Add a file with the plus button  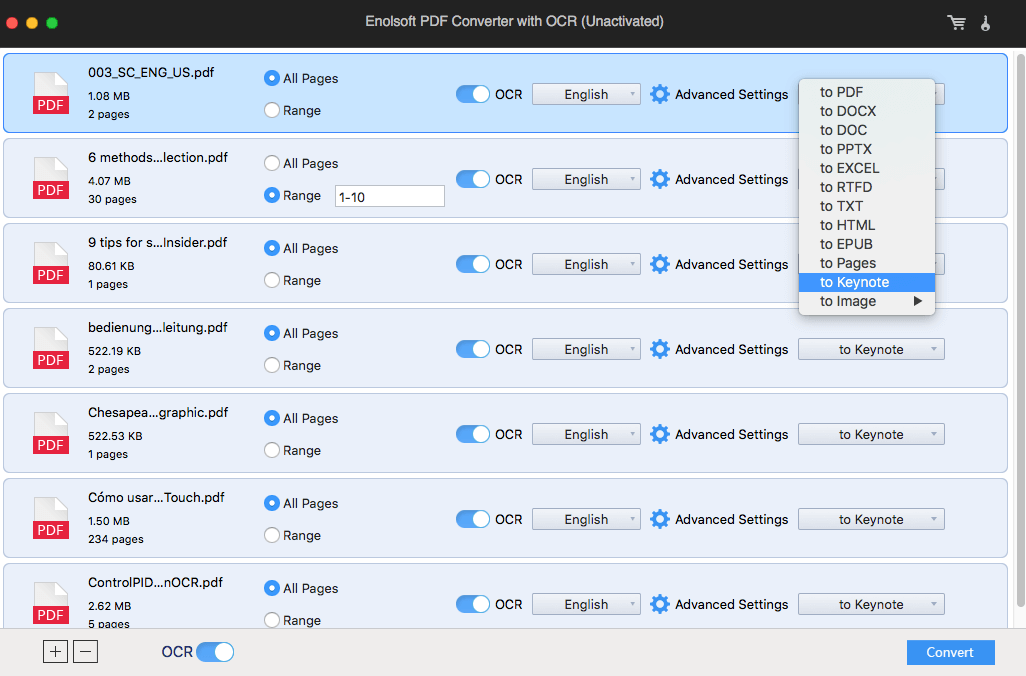[56, 652]
